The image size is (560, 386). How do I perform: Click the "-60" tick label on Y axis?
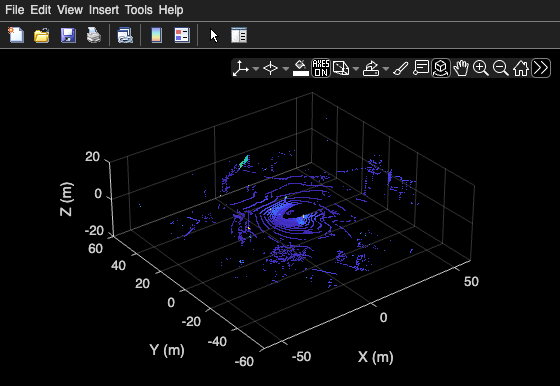pyautogui.click(x=244, y=362)
